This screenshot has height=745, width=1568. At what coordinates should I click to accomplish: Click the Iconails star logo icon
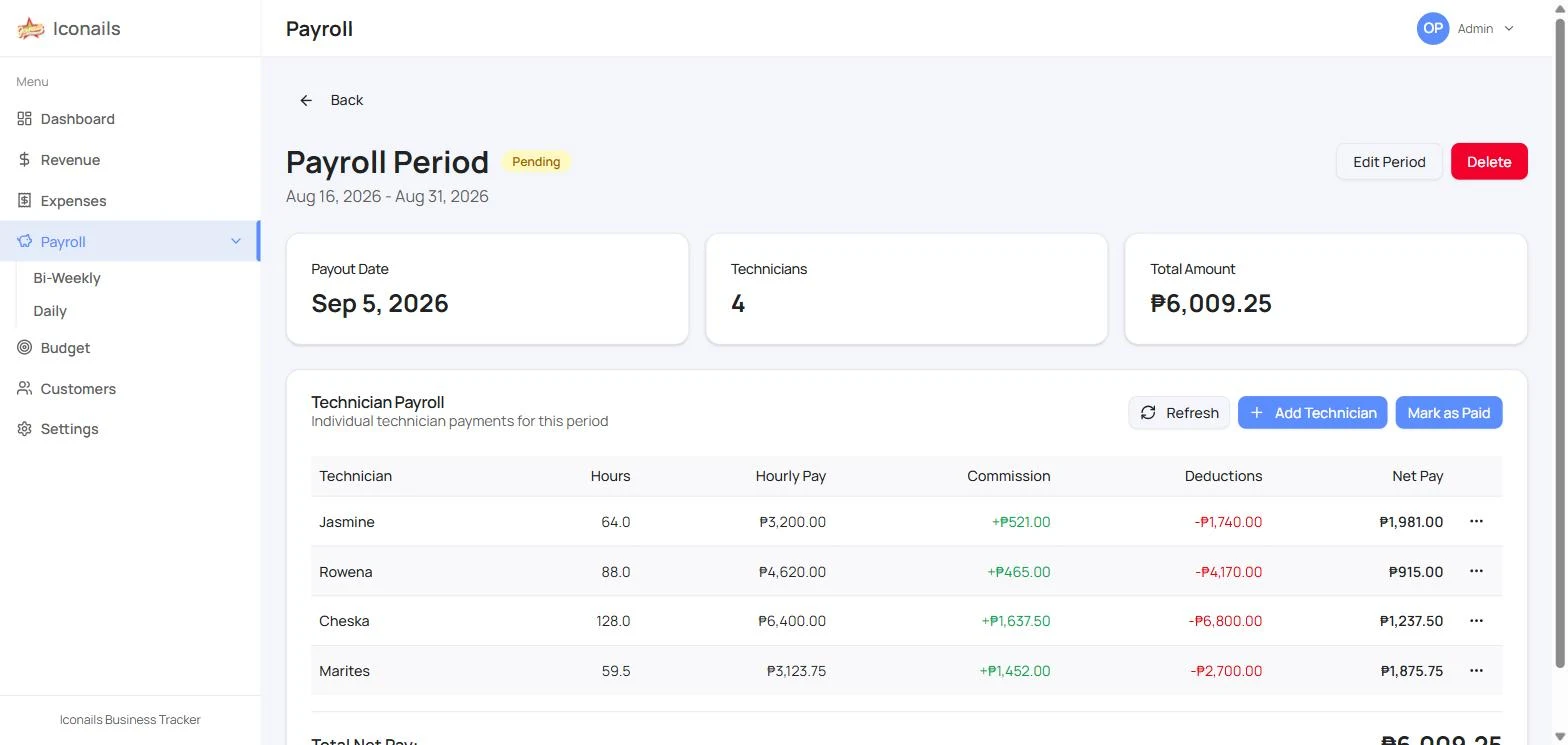(31, 28)
